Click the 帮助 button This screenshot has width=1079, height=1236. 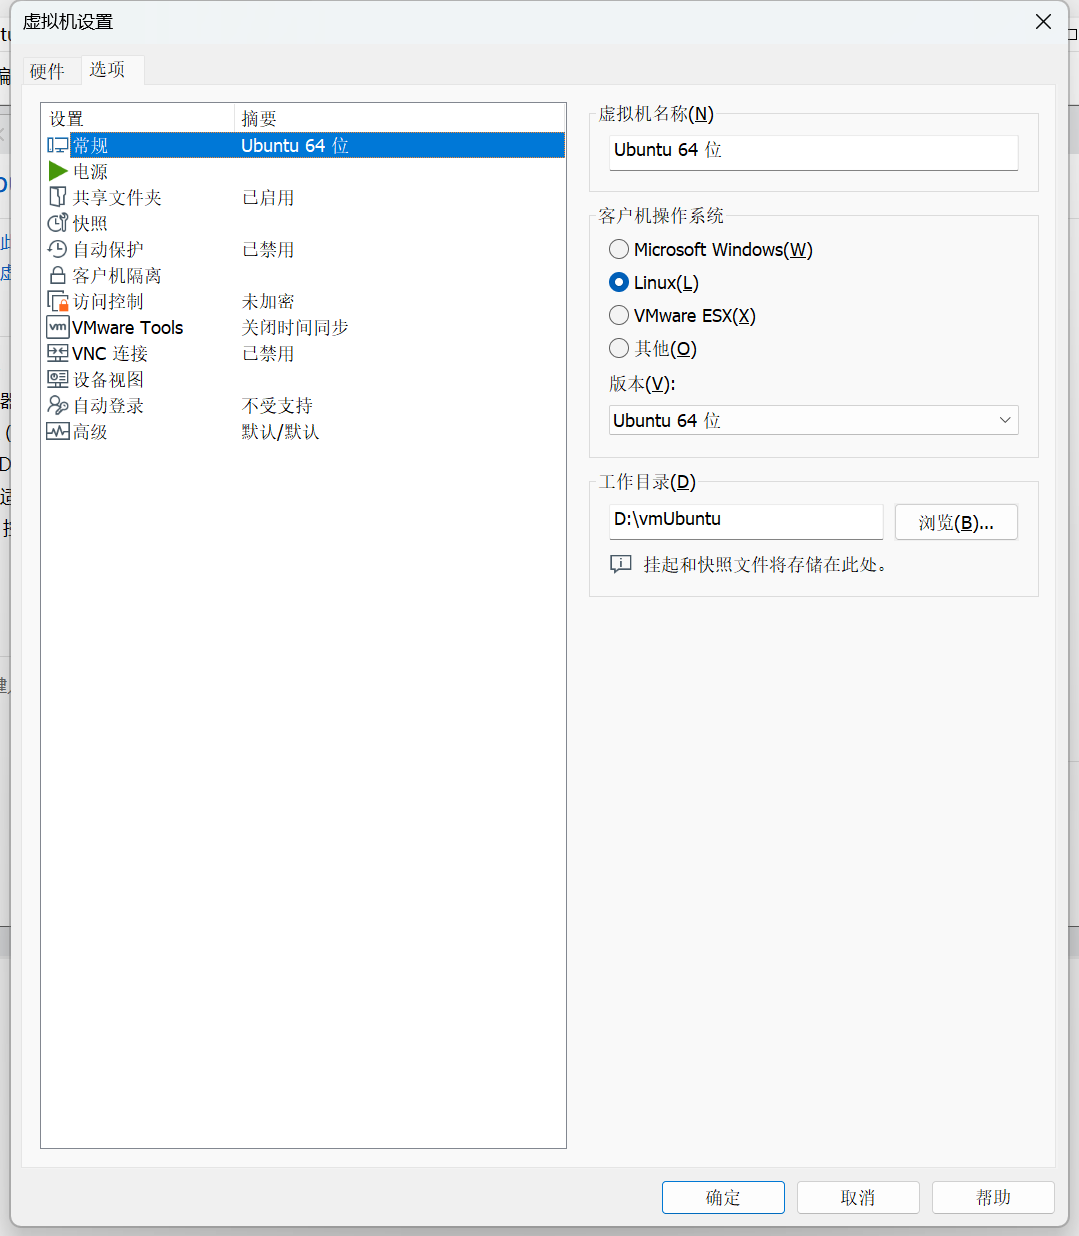coord(993,1198)
